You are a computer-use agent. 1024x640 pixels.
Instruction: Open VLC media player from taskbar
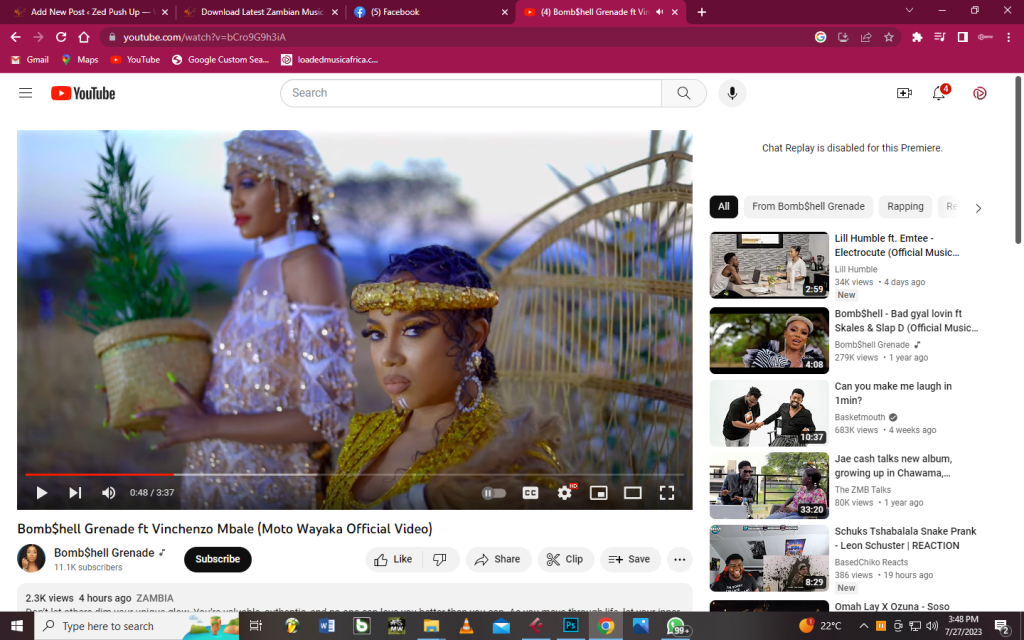(x=466, y=626)
